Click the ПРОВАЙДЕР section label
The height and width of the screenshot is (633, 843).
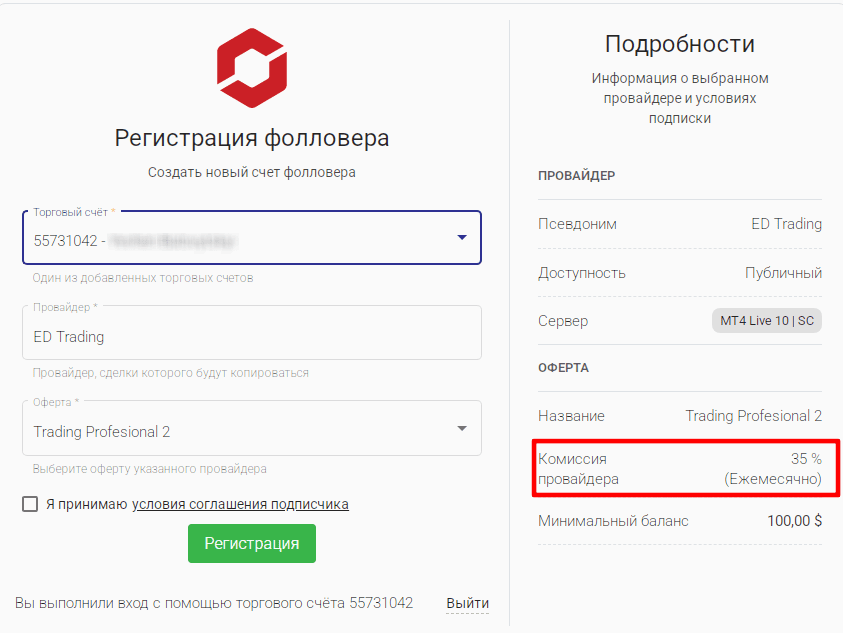coord(576,176)
